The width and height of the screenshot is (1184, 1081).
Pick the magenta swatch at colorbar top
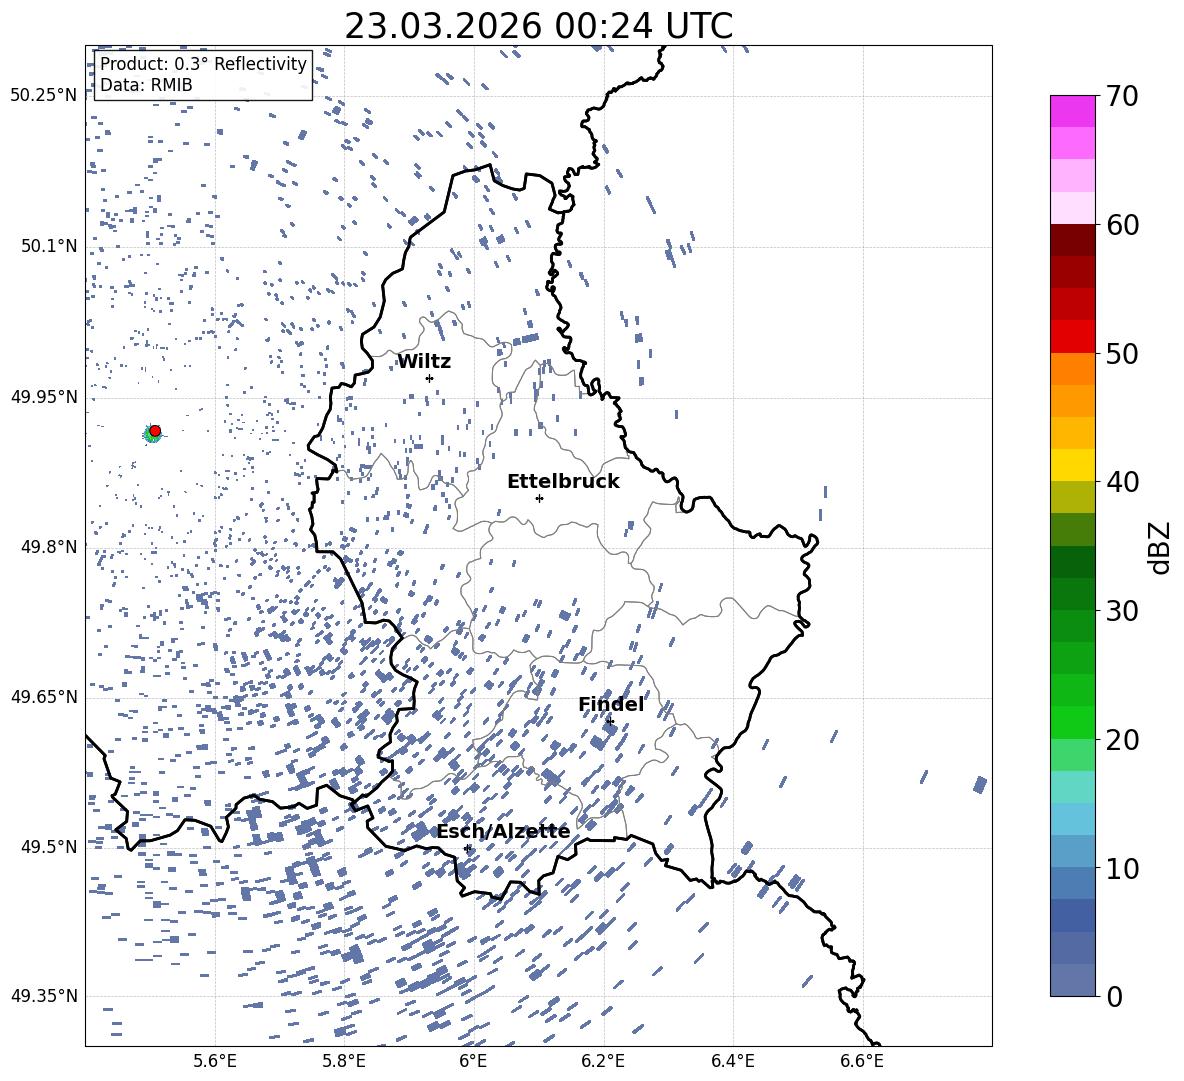click(1072, 111)
